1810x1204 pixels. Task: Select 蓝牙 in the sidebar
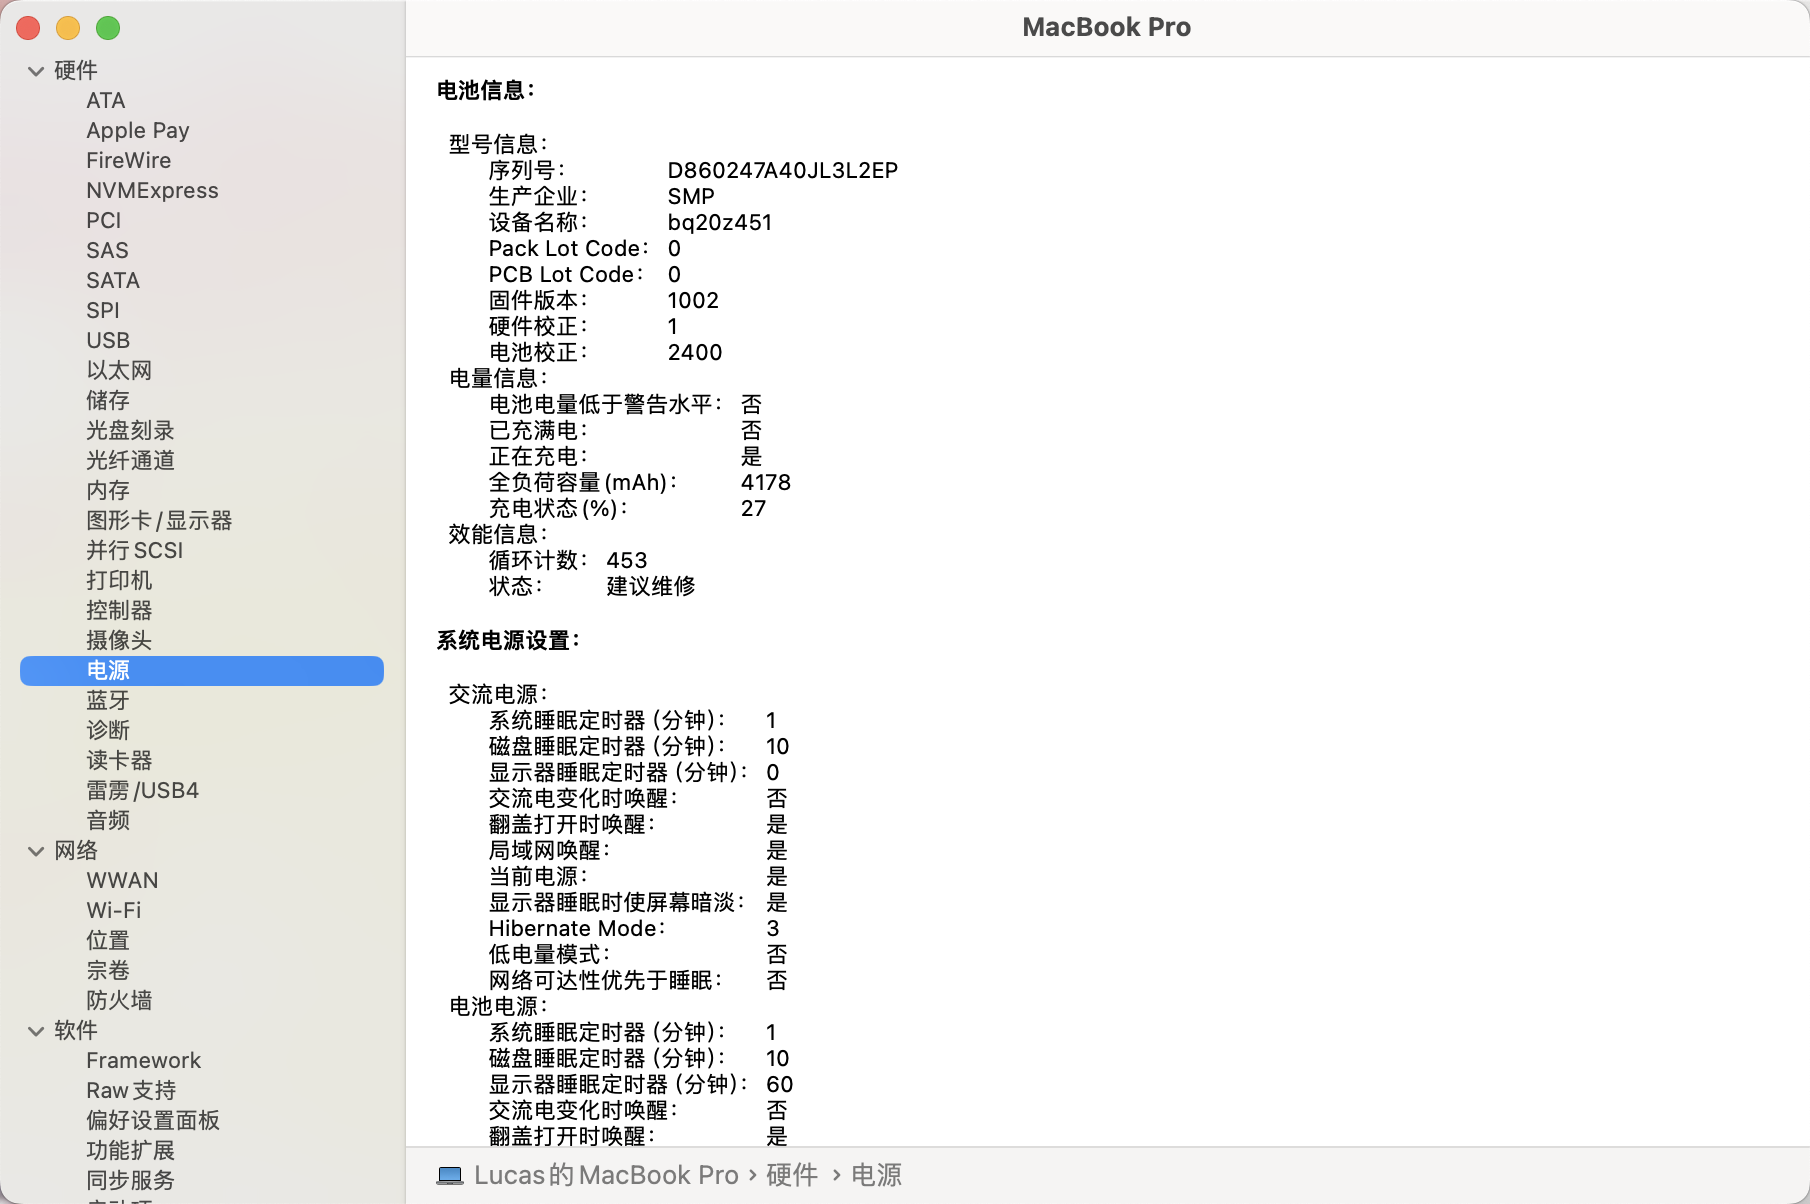108,701
